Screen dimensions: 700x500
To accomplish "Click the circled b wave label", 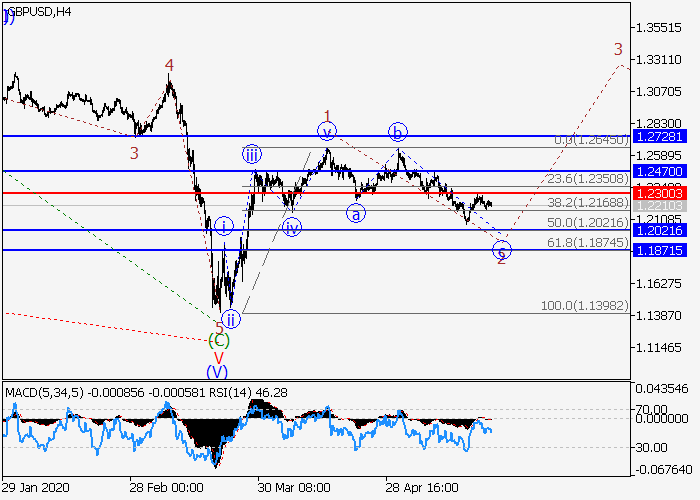I will coord(398,132).
